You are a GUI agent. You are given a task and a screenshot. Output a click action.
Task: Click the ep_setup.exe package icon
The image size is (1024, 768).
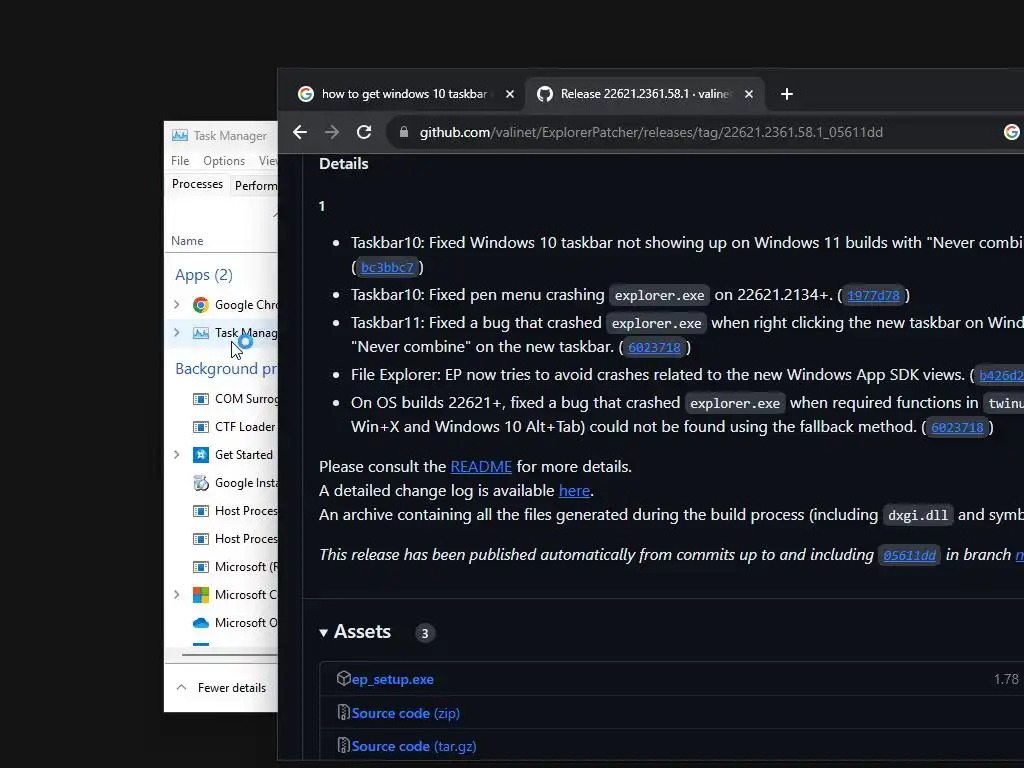click(344, 679)
